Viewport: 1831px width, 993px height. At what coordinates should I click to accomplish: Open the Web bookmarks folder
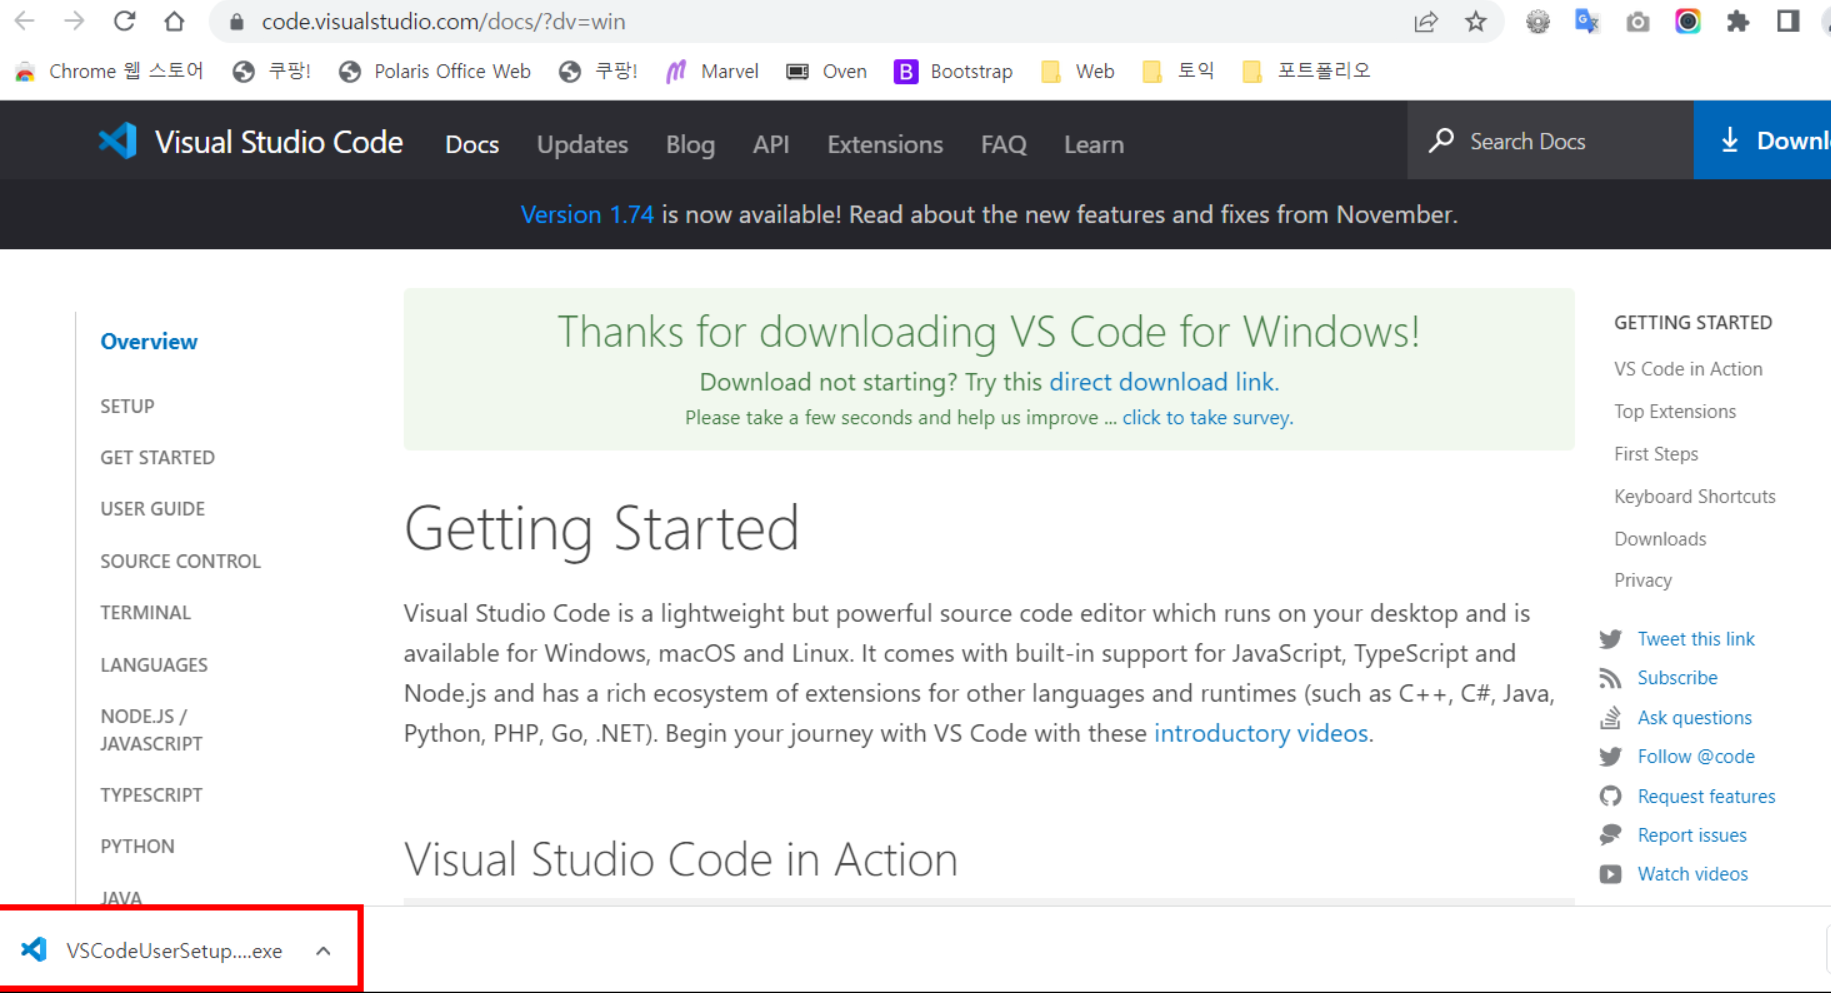[x=1078, y=71]
